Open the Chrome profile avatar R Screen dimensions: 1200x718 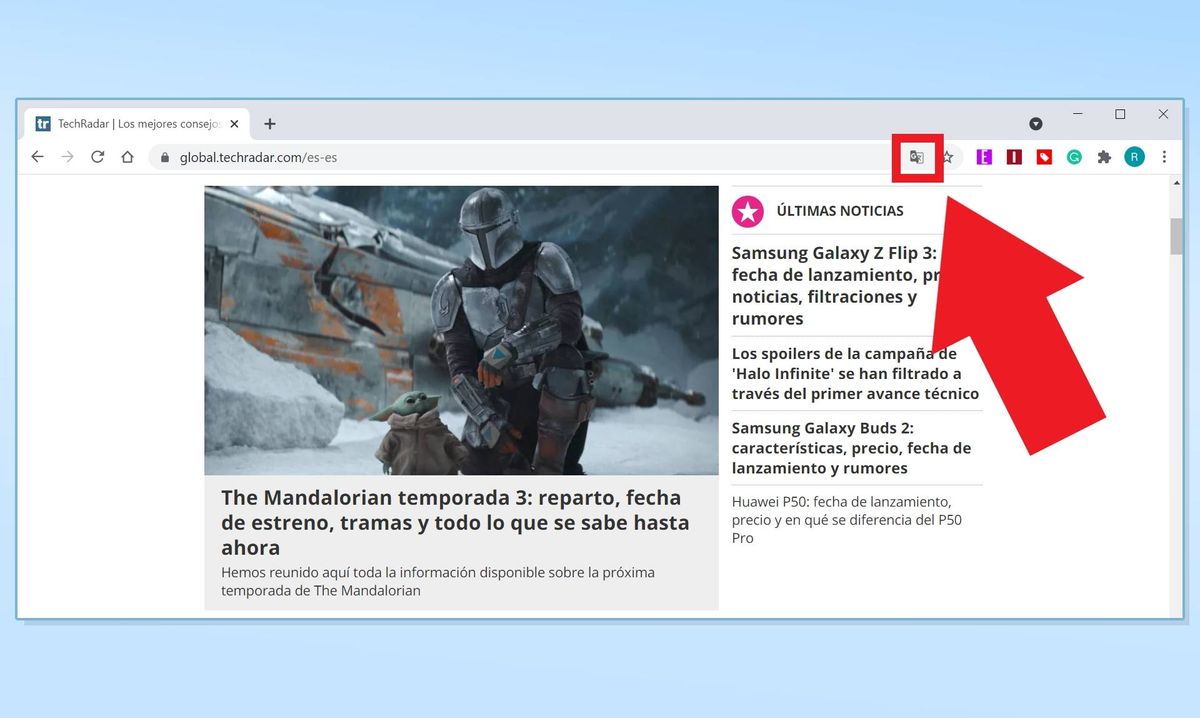(x=1133, y=157)
